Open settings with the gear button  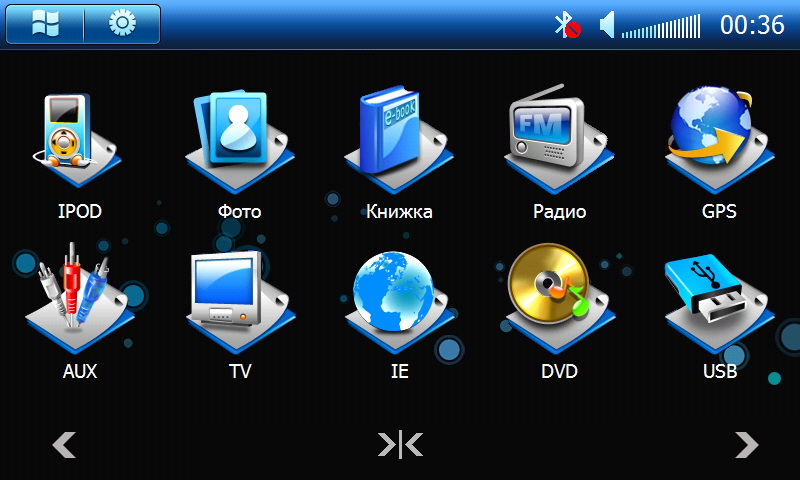[121, 25]
